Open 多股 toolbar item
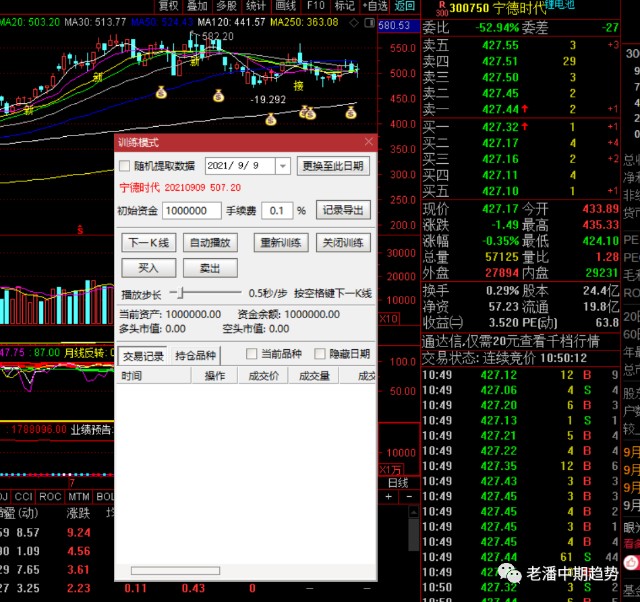 pyautogui.click(x=227, y=6)
